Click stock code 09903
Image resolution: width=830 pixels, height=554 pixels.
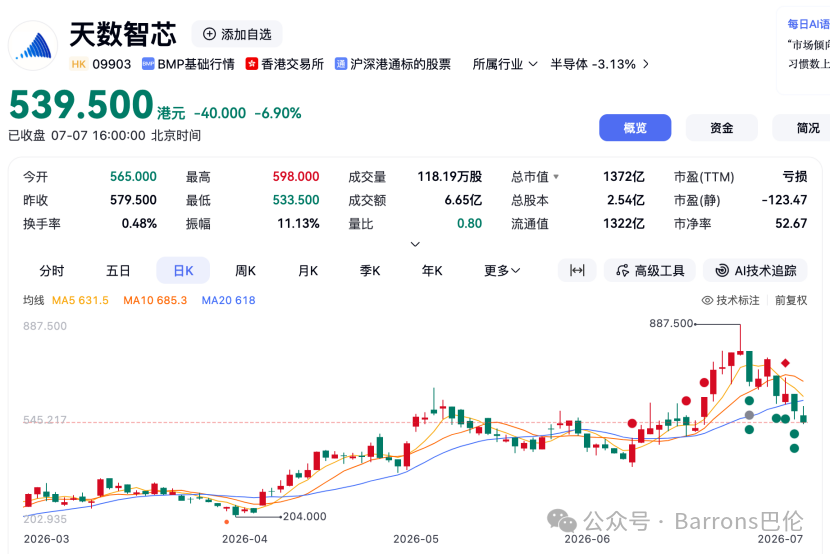(112, 65)
